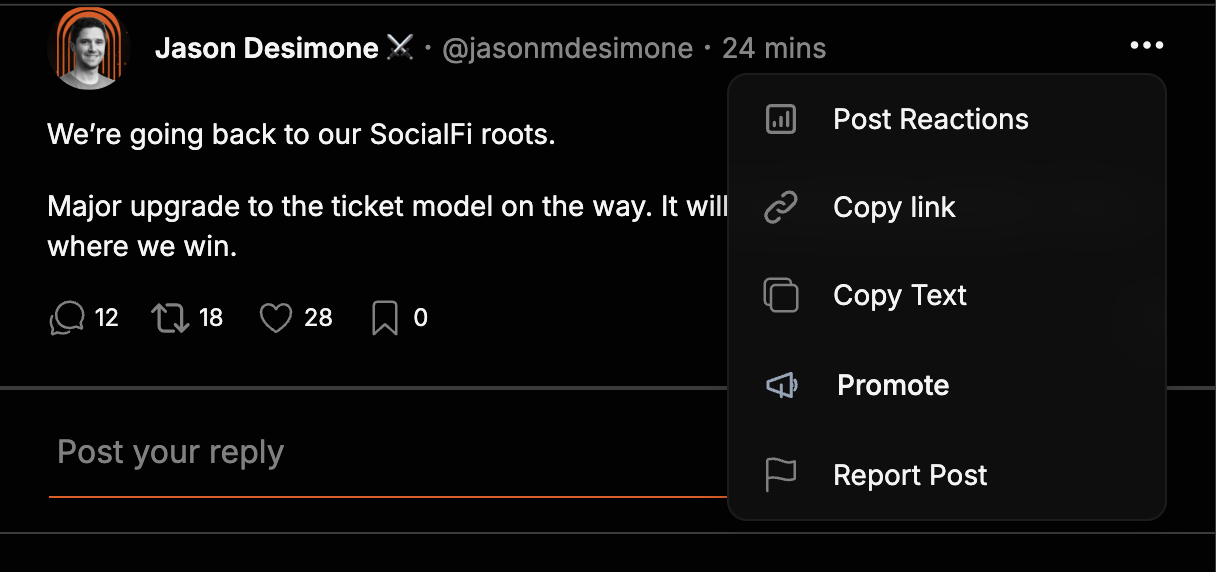
Task: Click the chain link icon in menu
Action: 780,208
